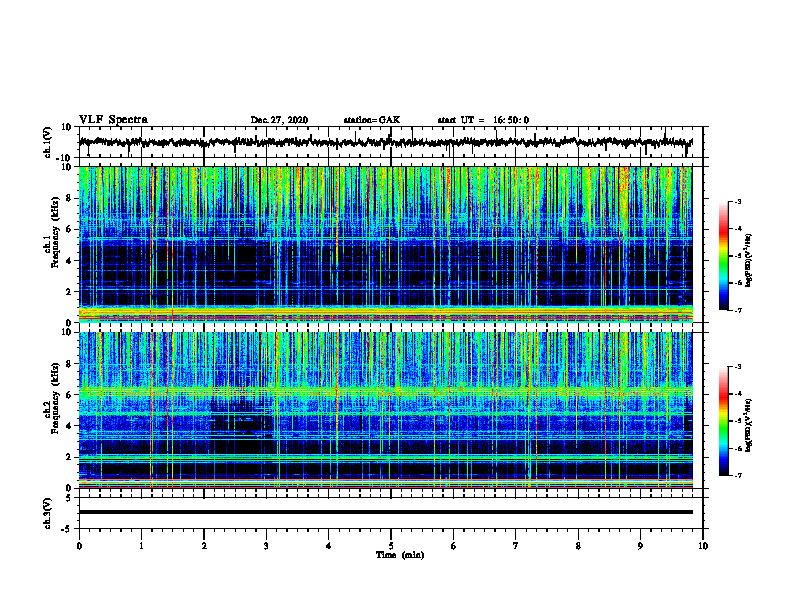This screenshot has width=792, height=612.
Task: Click the ch.2 spectrogram color scale bar
Action: 724,421
